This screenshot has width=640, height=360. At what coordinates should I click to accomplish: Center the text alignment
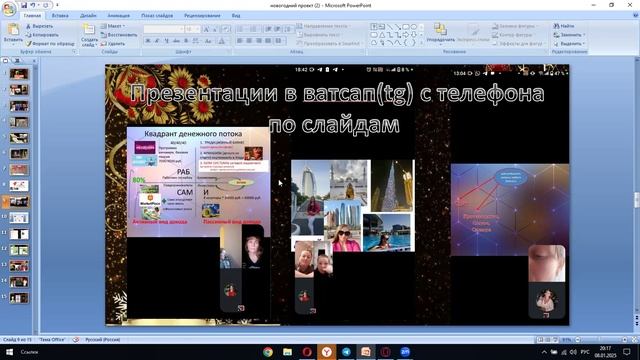click(249, 41)
